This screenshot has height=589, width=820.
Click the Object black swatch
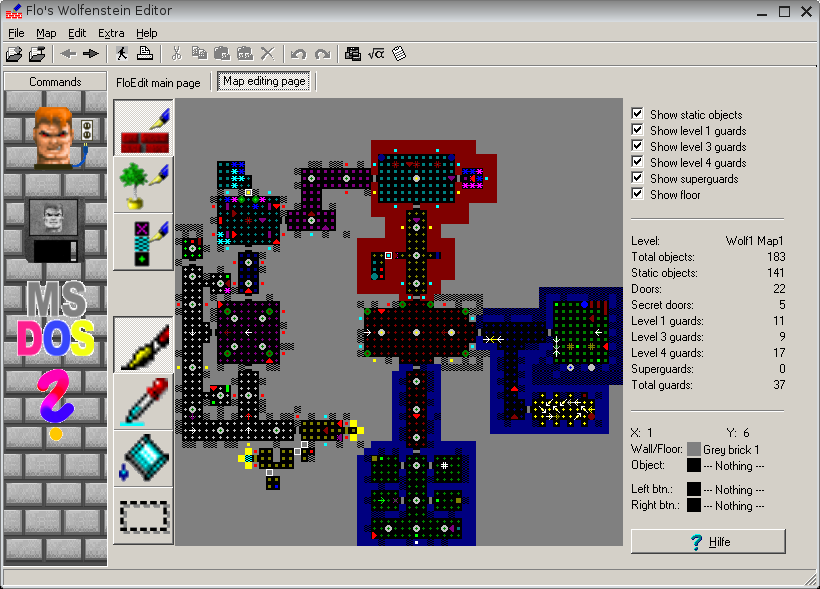coord(693,465)
